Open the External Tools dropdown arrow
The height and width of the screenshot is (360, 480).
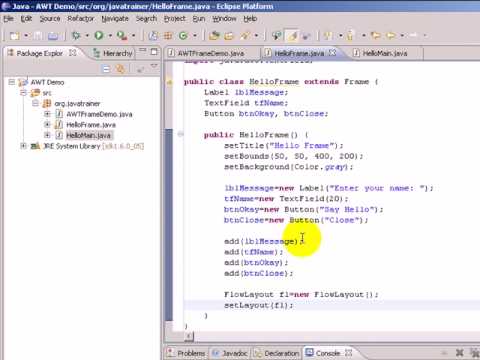point(133,35)
